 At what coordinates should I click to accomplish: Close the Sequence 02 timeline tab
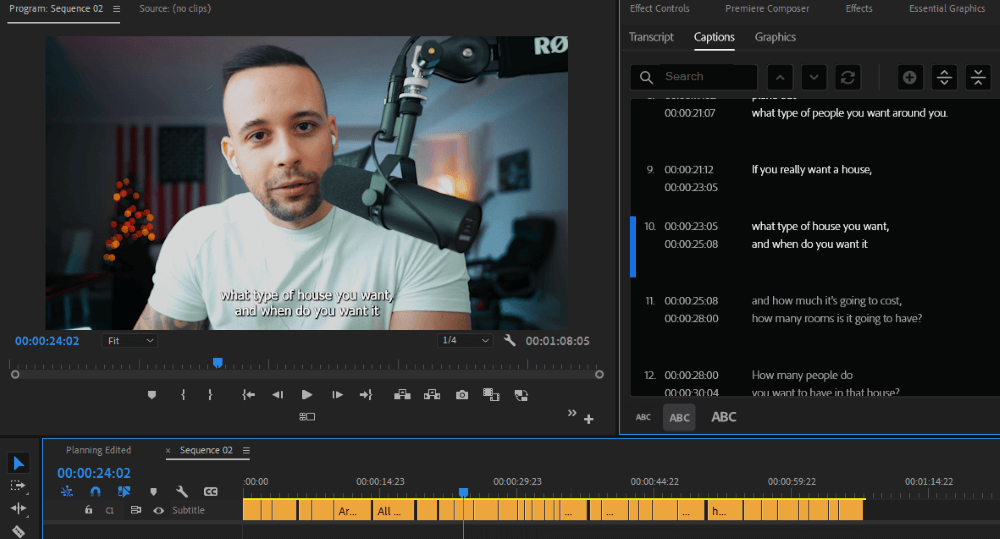click(x=168, y=451)
